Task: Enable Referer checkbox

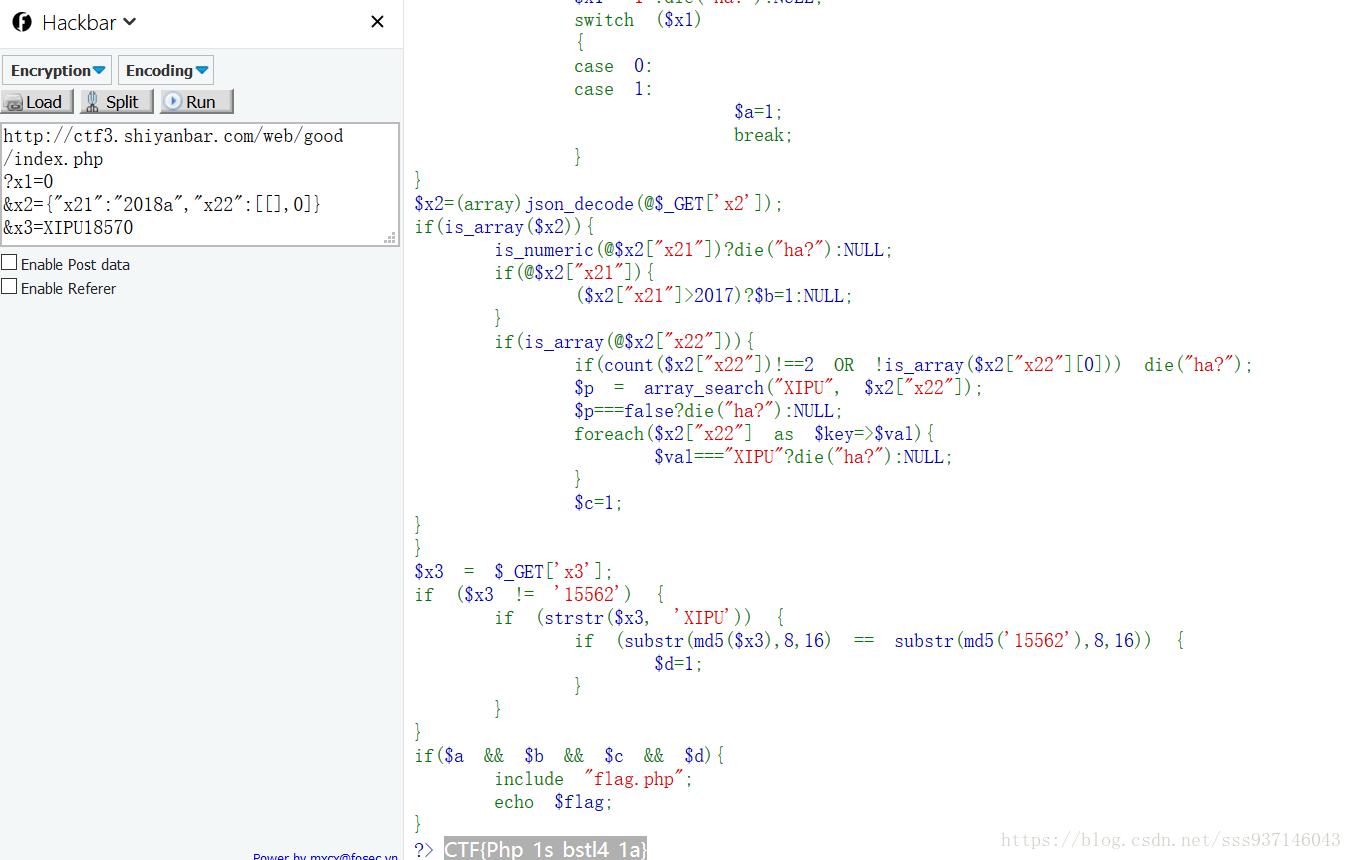Action: point(9,287)
